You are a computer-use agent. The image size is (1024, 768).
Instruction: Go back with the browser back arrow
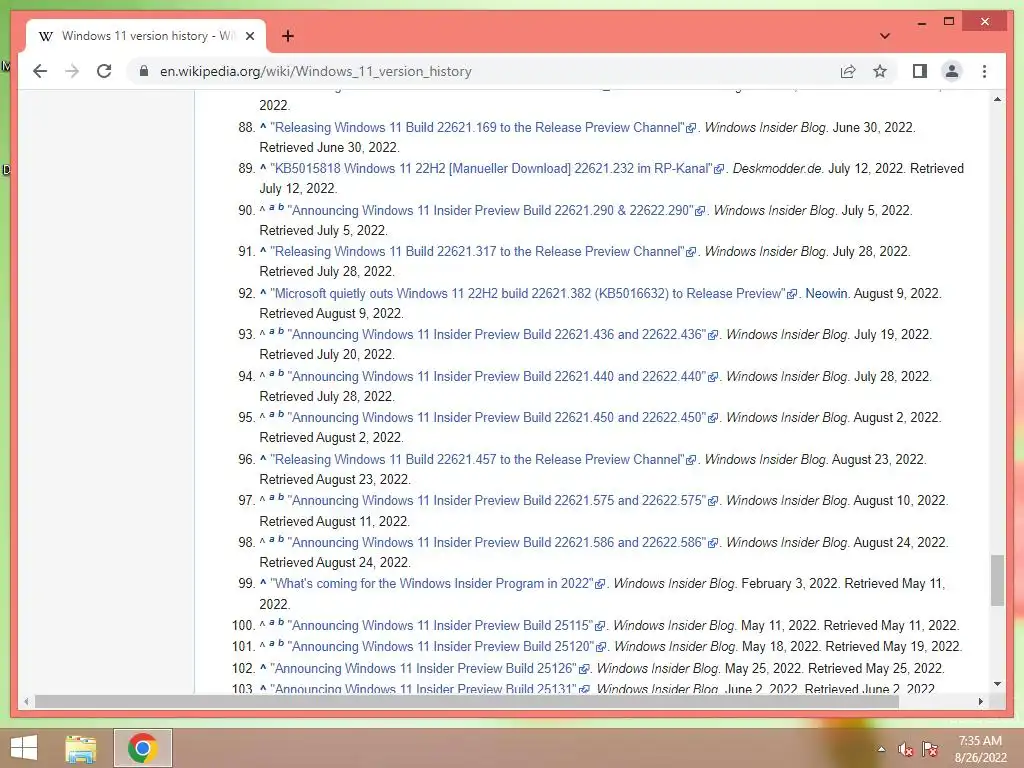(40, 71)
